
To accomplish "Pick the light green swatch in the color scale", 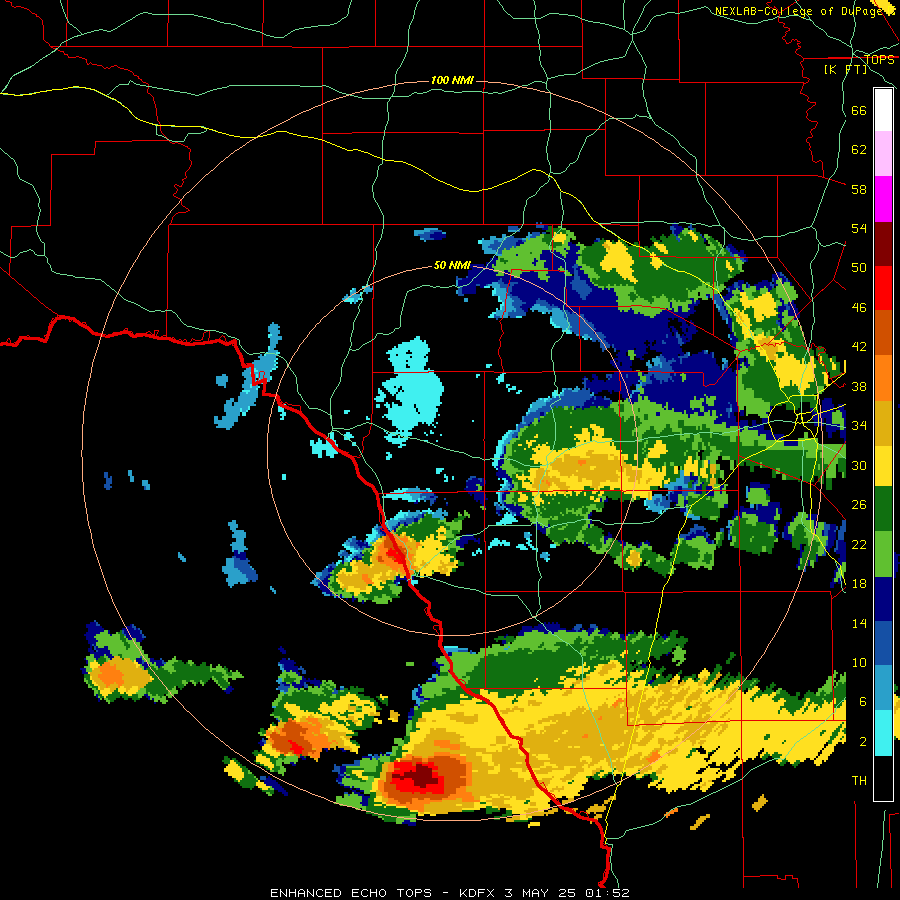I will (883, 554).
